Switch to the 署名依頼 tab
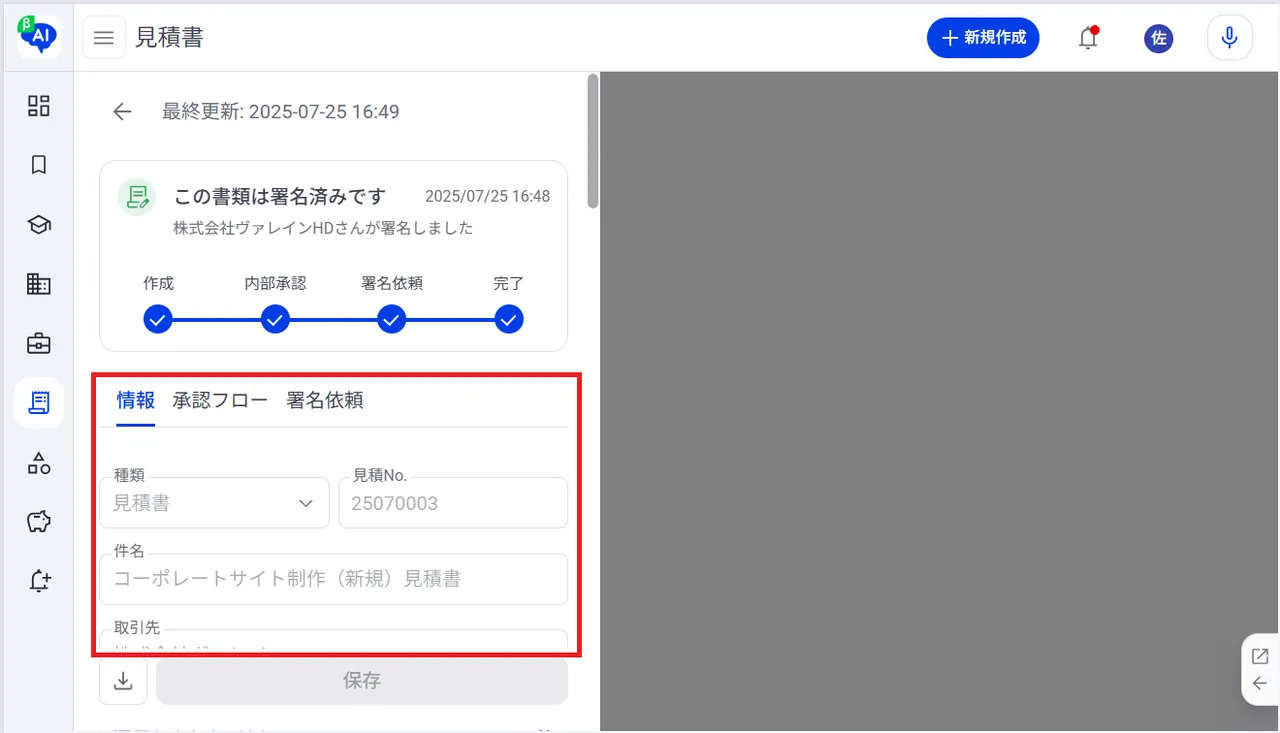The image size is (1280, 733). (325, 401)
